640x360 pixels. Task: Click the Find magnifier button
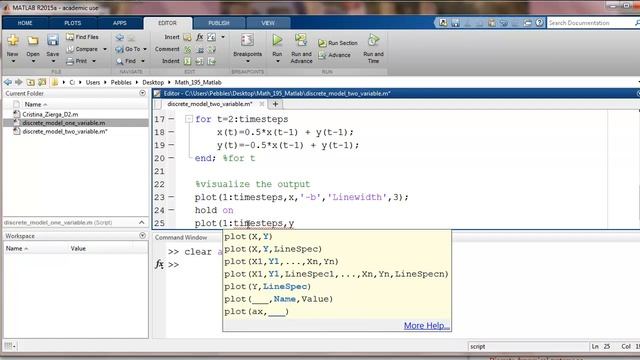click(x=126, y=61)
